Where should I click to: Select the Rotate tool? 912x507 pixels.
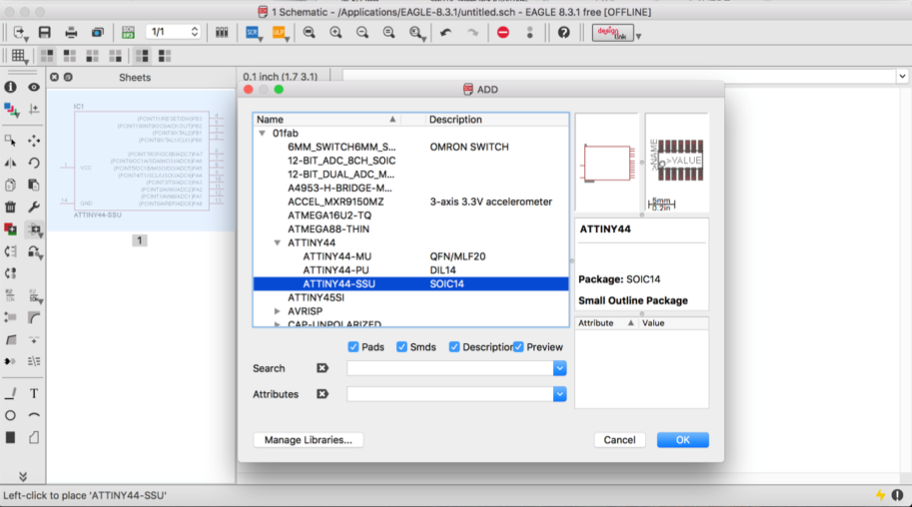tap(34, 163)
